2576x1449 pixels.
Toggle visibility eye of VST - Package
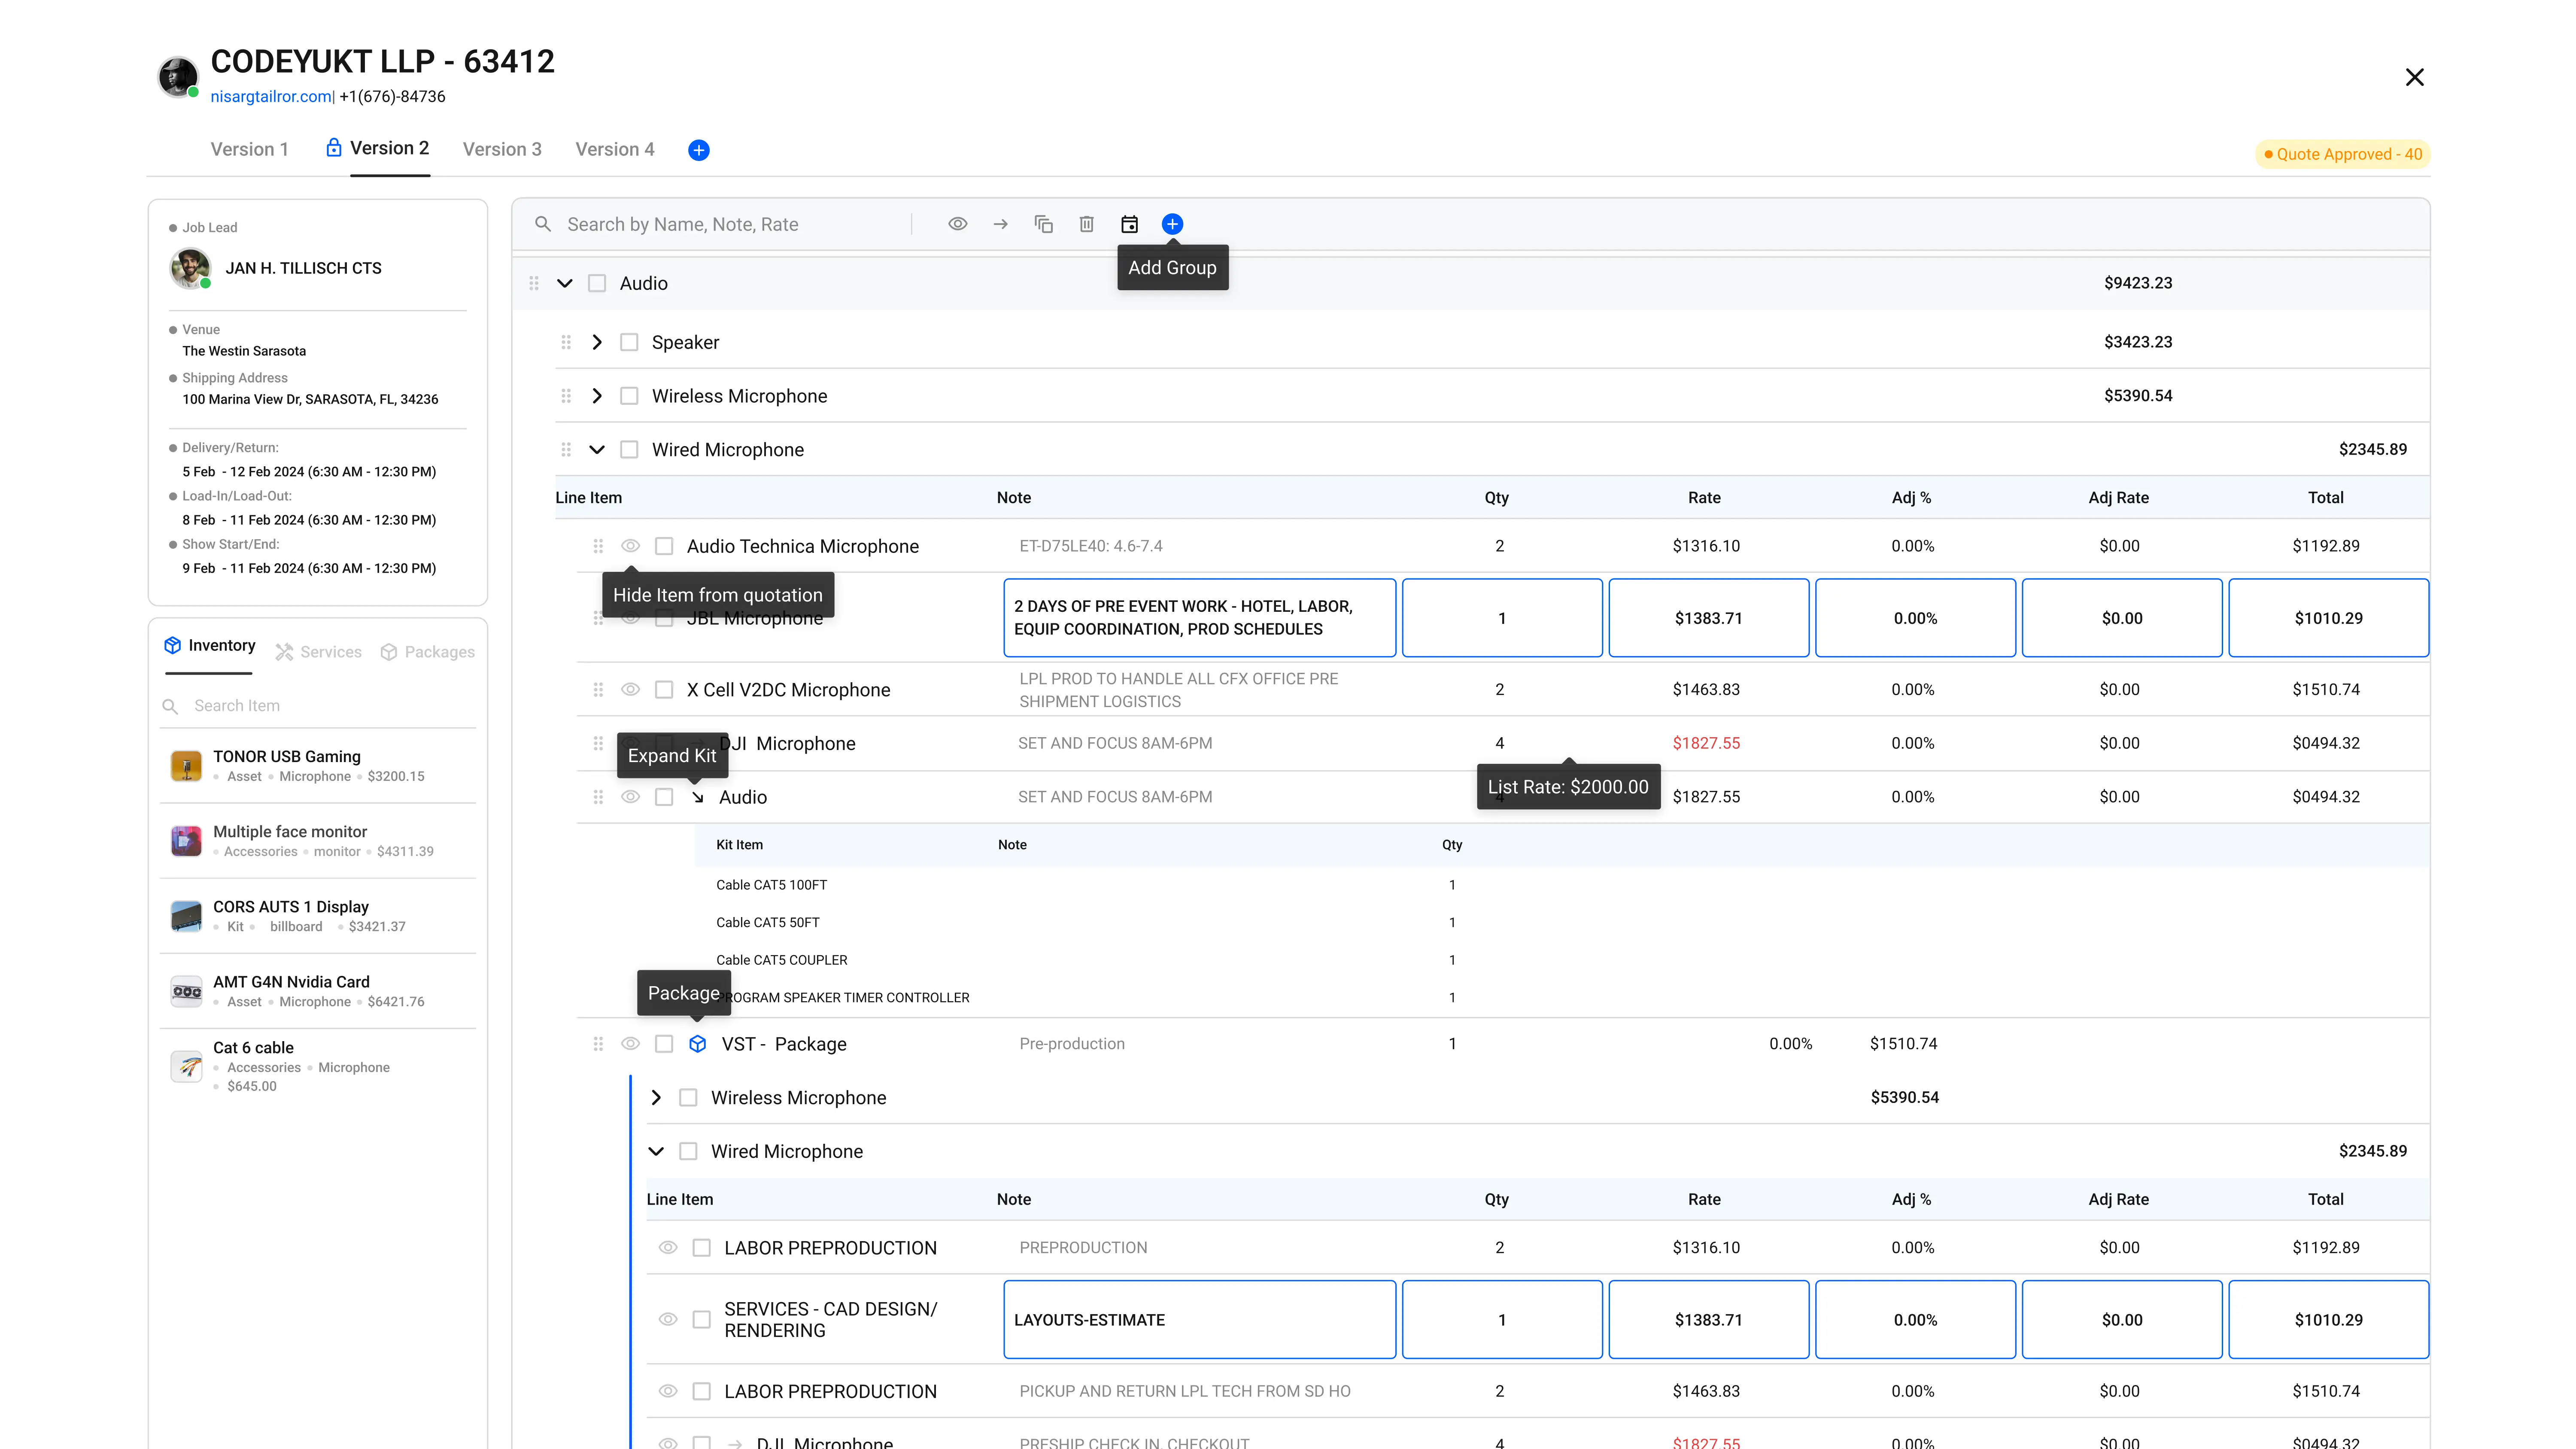coord(630,1044)
